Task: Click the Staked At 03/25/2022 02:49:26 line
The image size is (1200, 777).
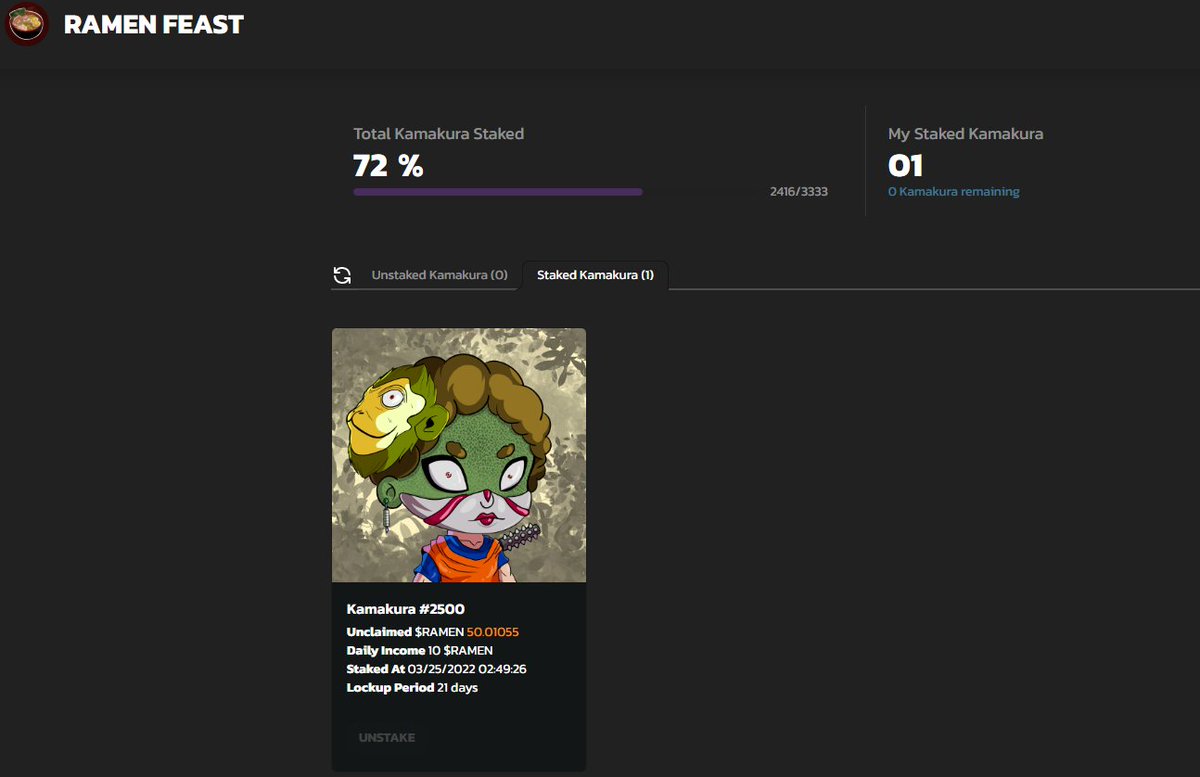Action: (x=436, y=669)
